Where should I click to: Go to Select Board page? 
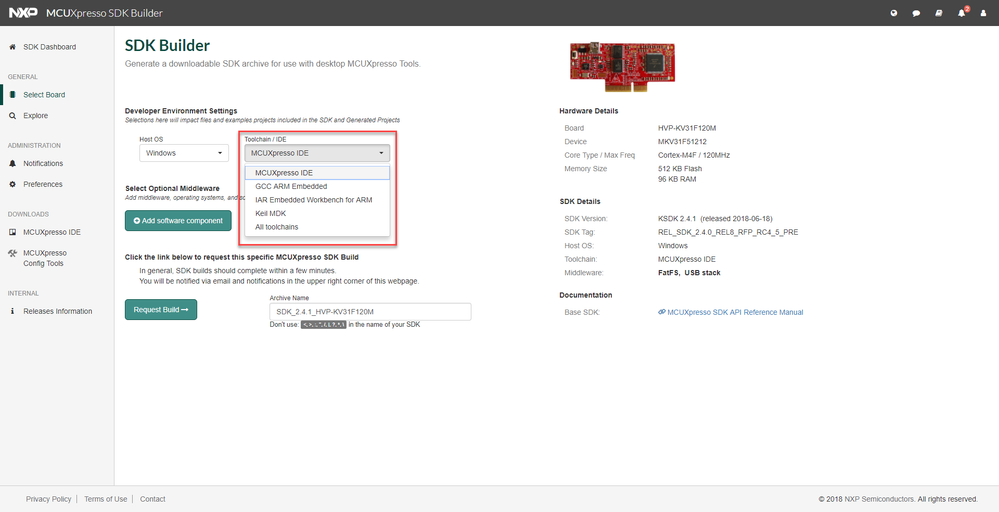pyautogui.click(x=44, y=95)
